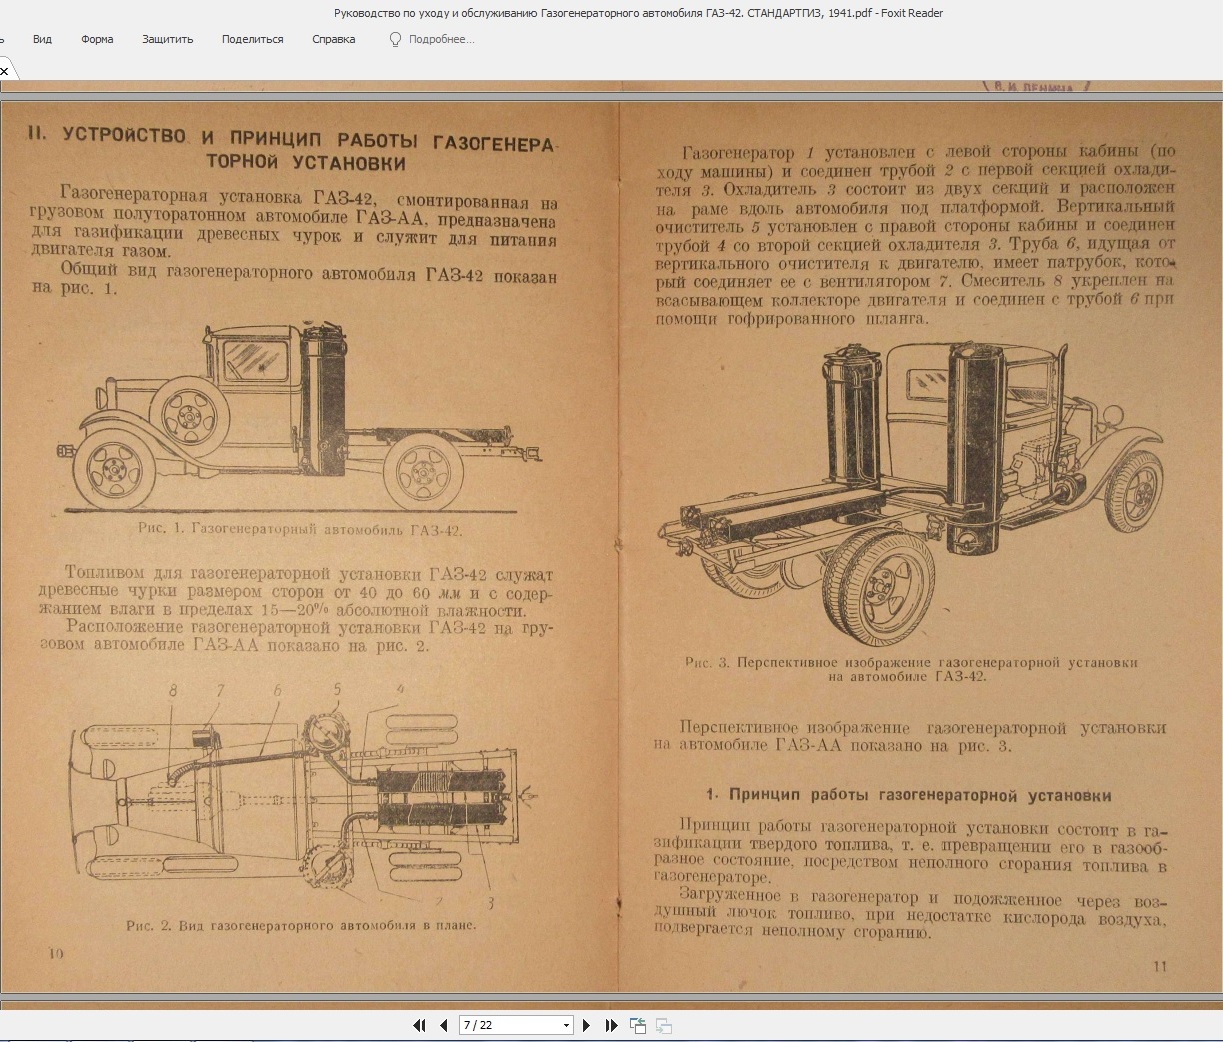Click the subheading '1. Принцип работы газогенераторной установки'
This screenshot has height=1042, width=1223.
click(x=908, y=795)
